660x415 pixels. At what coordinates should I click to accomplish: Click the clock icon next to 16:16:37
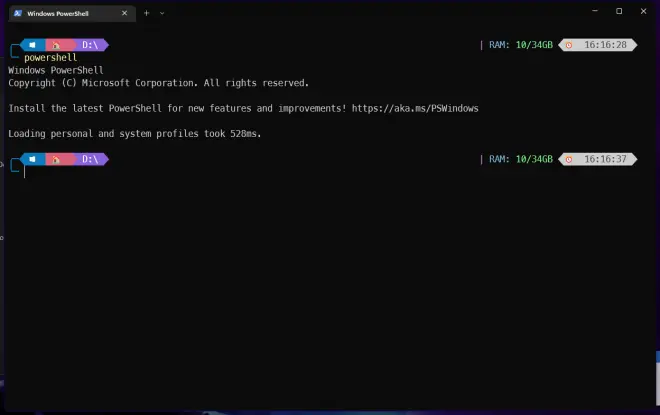point(569,159)
